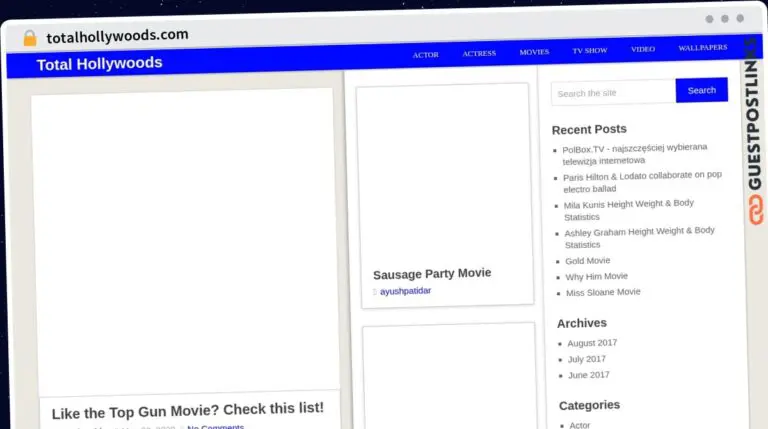Click the Total Hollywoods site title
Screen dimensions: 768x429
(x=99, y=64)
